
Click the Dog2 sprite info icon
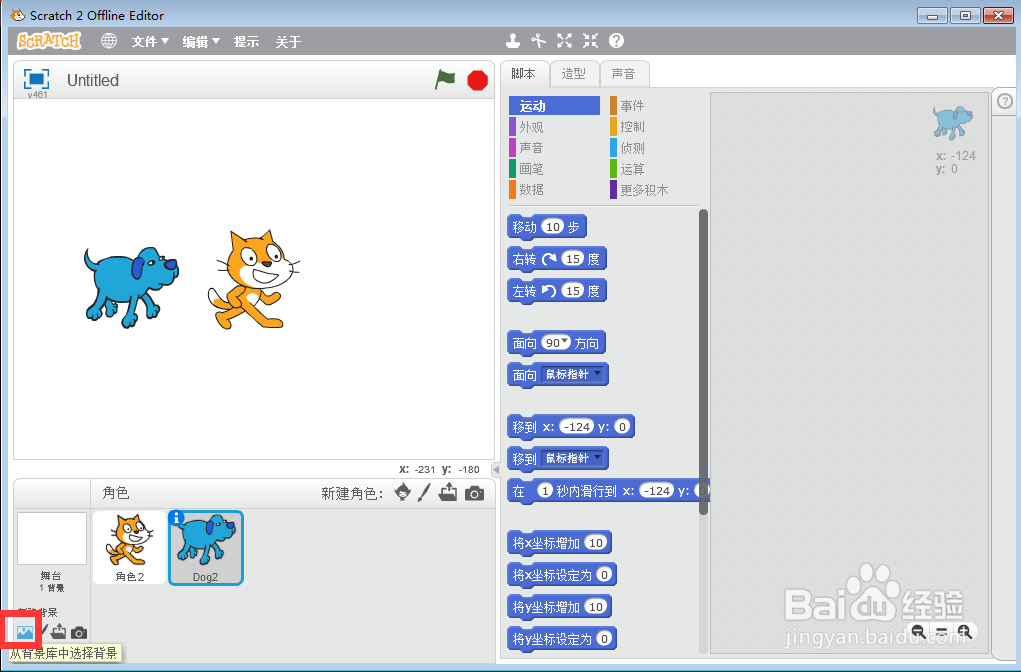176,518
